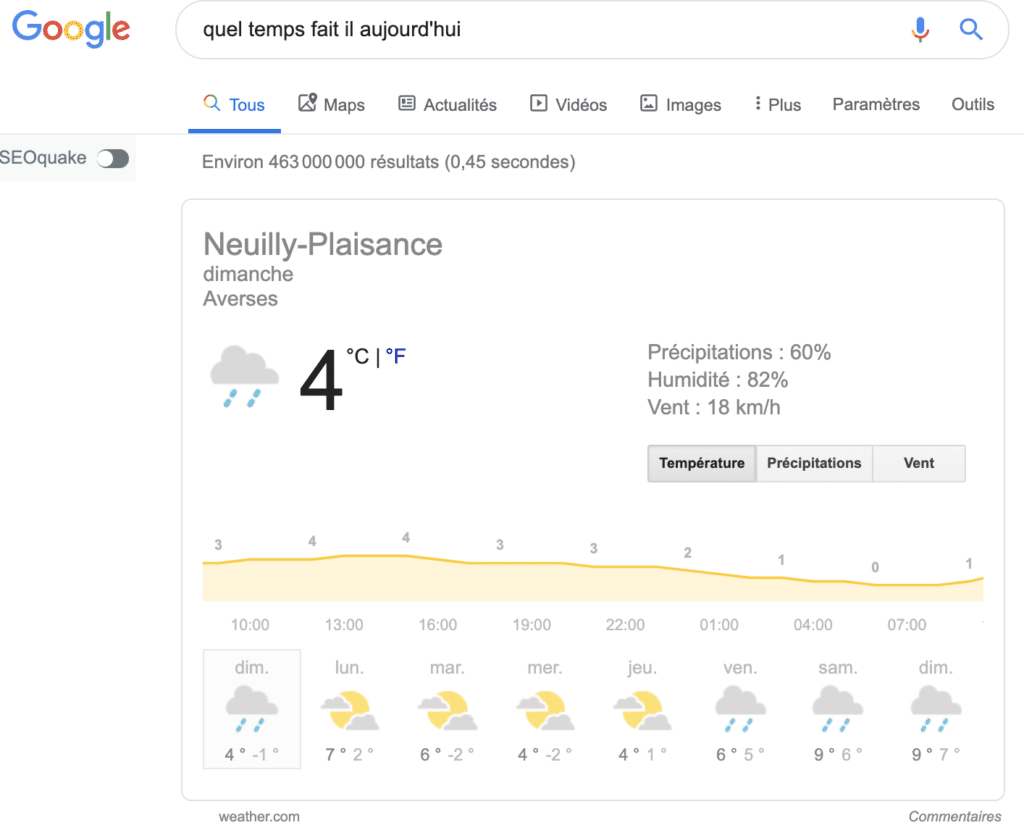Viewport: 1024px width, 833px height.
Task: Switch temperature unit to Fahrenheit
Action: pyautogui.click(x=396, y=356)
